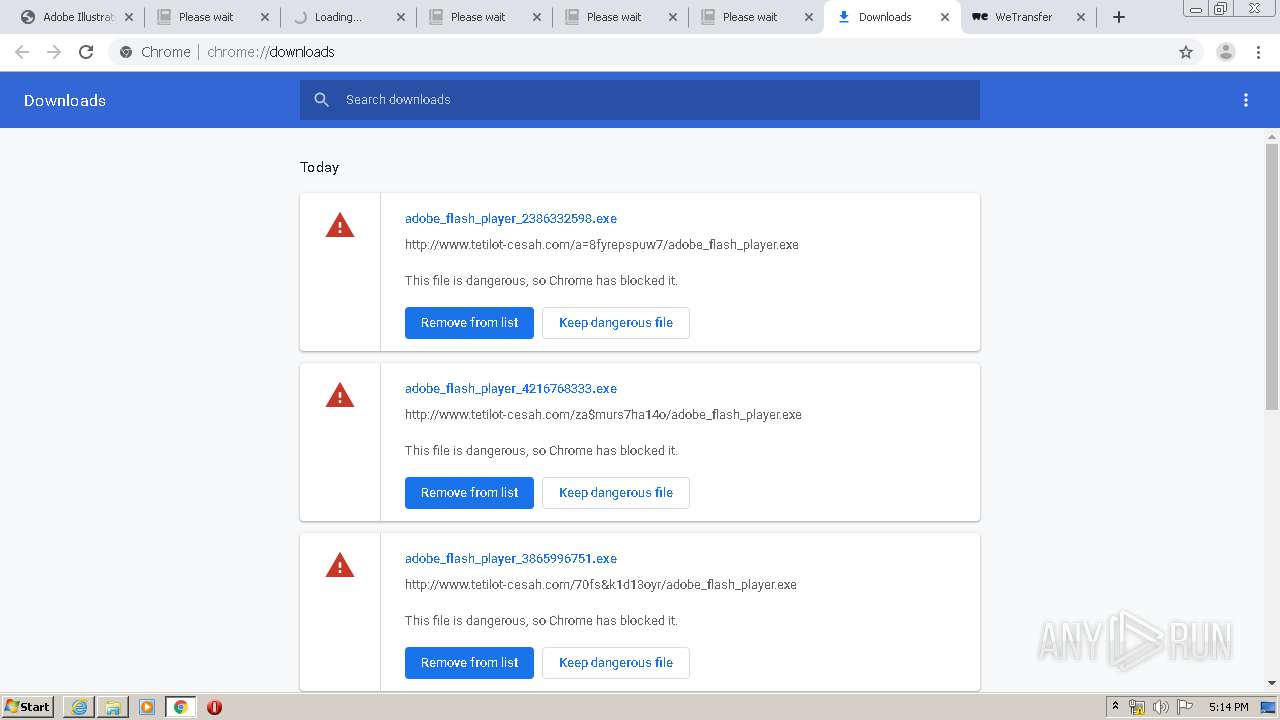Screen dimensions: 1280x720
Task: Click the browser forward arrow
Action: tap(54, 52)
